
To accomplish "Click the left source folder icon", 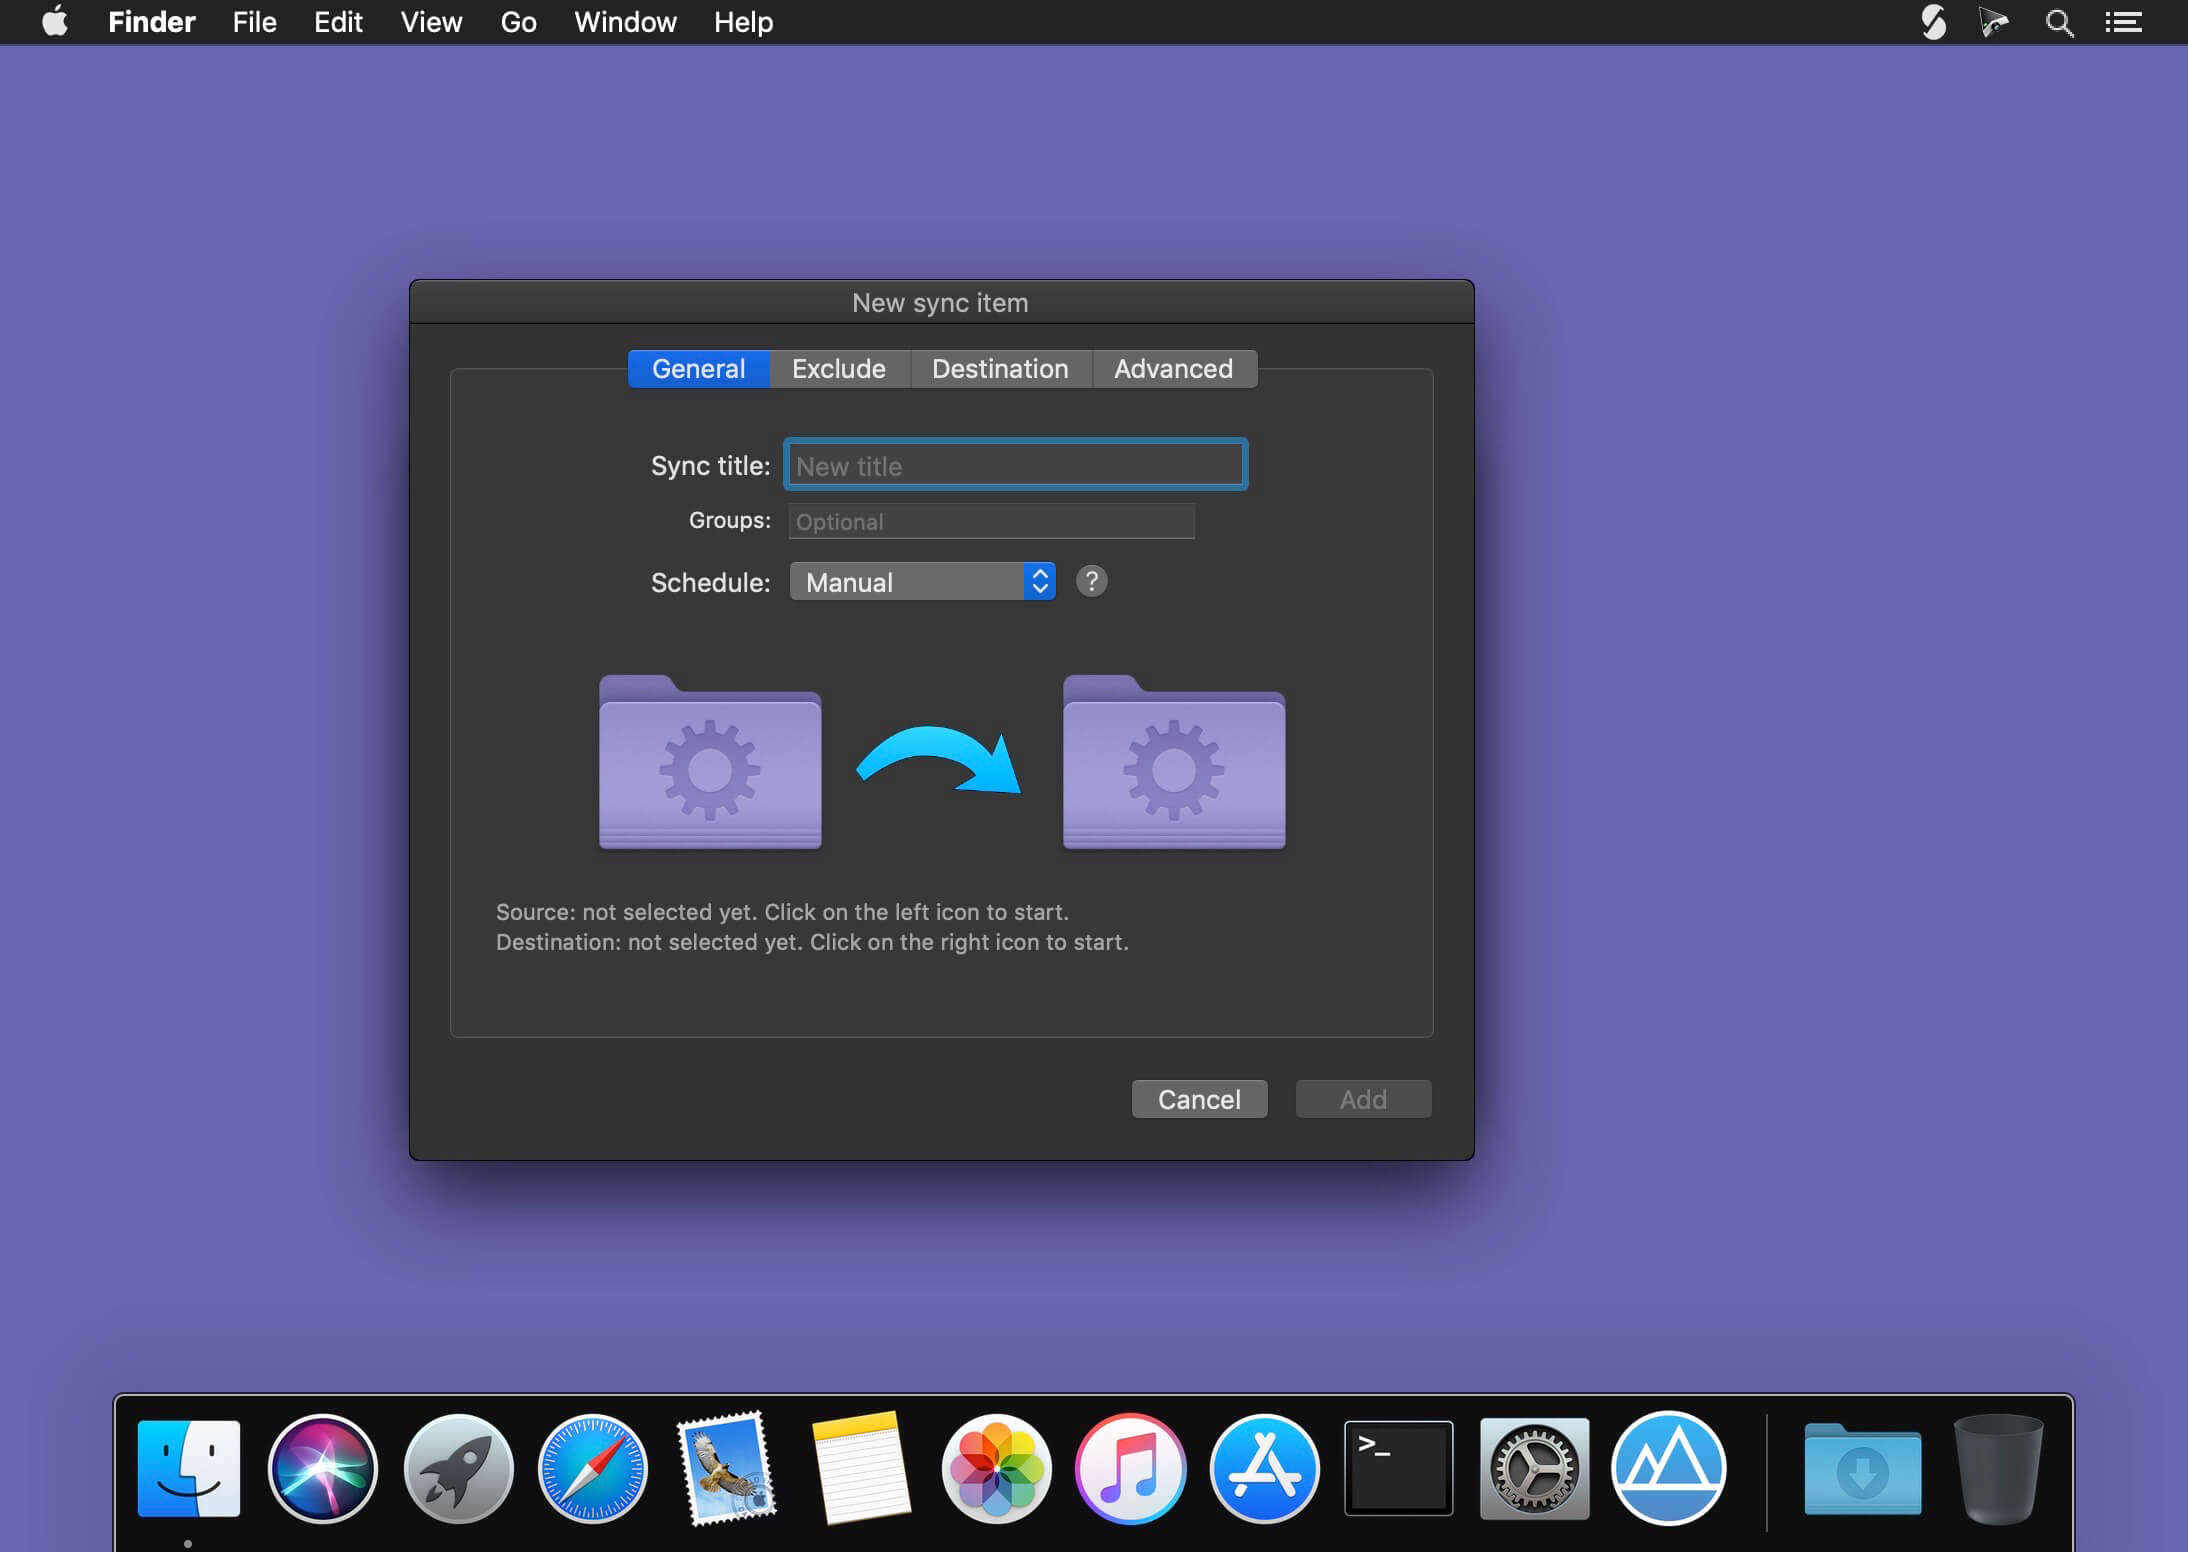I will pos(708,765).
